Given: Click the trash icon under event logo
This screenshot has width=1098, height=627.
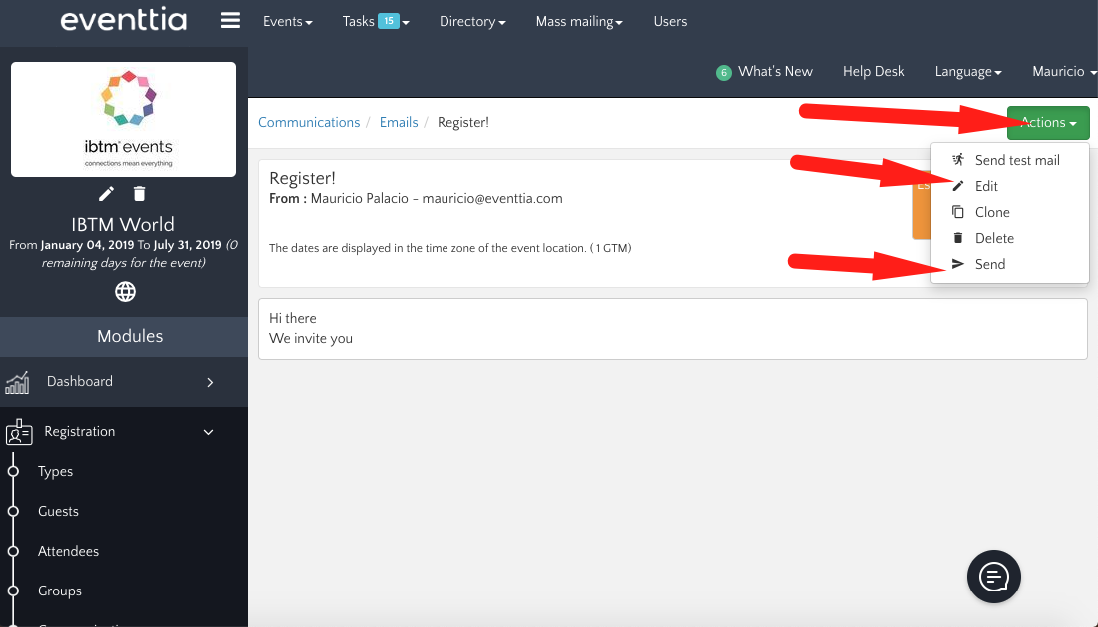Looking at the screenshot, I should tap(140, 194).
